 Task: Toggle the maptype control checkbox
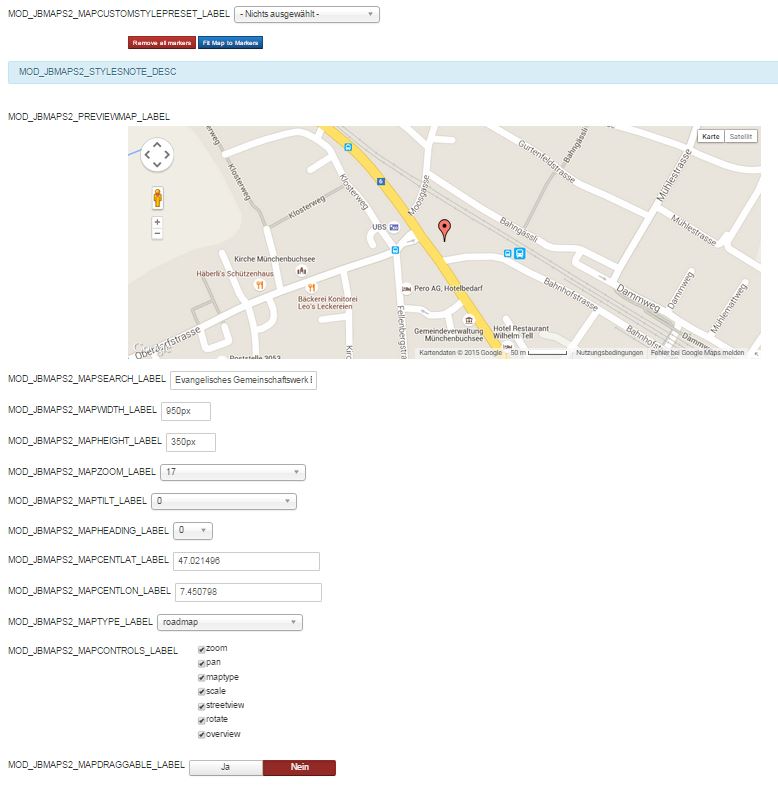pos(202,678)
